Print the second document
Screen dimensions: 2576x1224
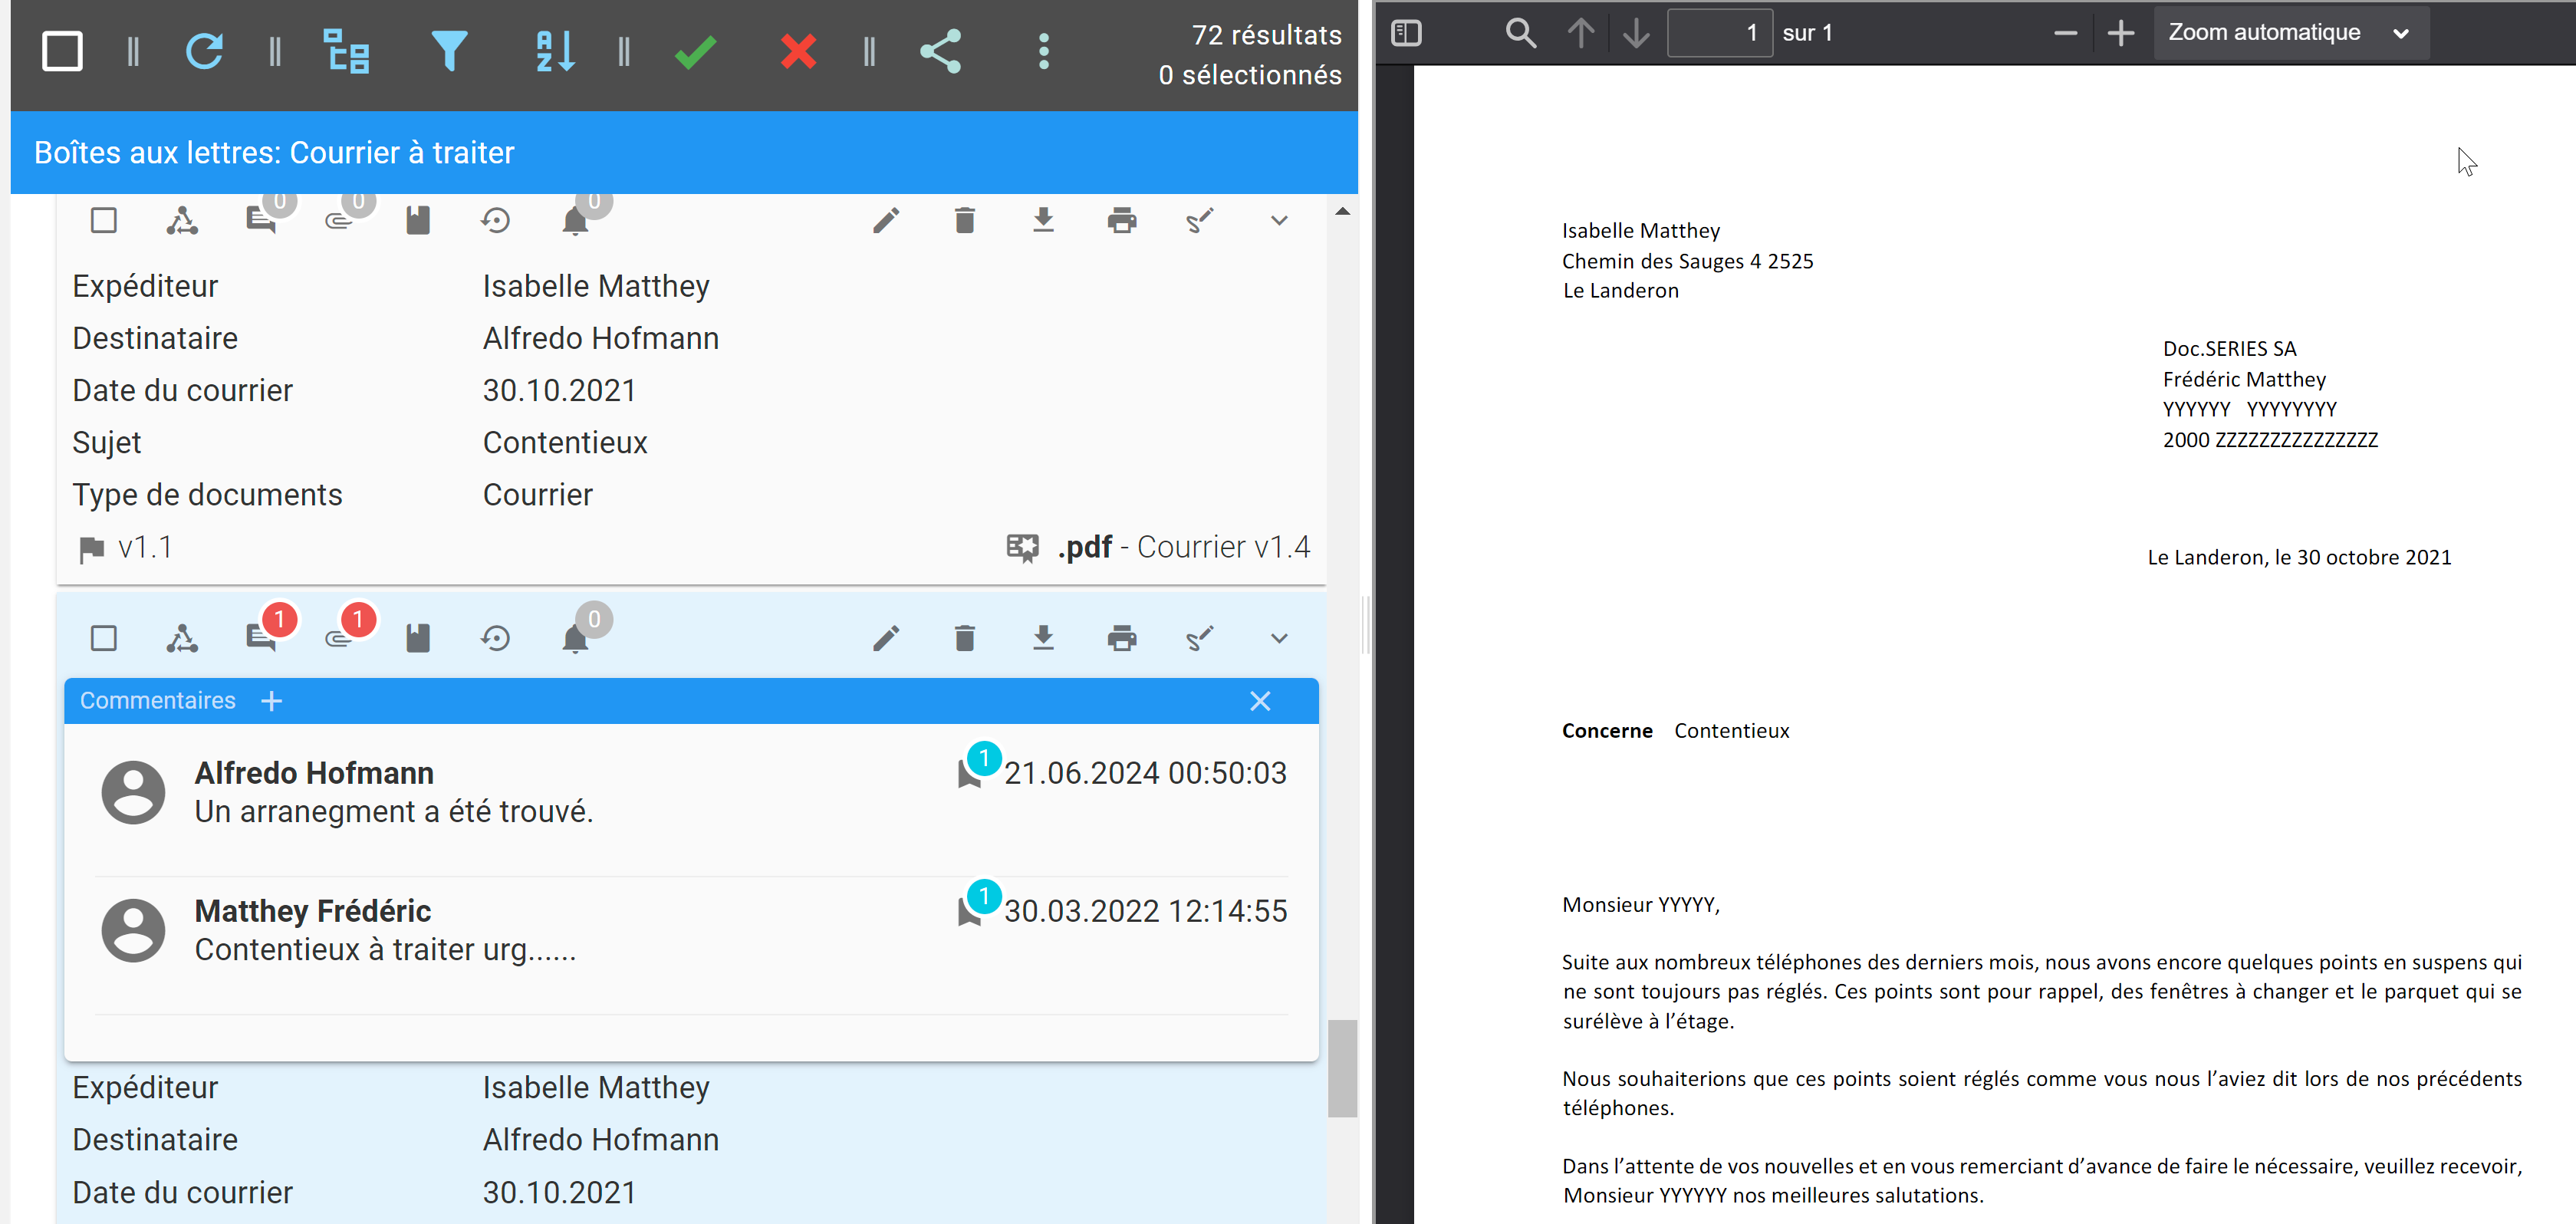tap(1122, 638)
